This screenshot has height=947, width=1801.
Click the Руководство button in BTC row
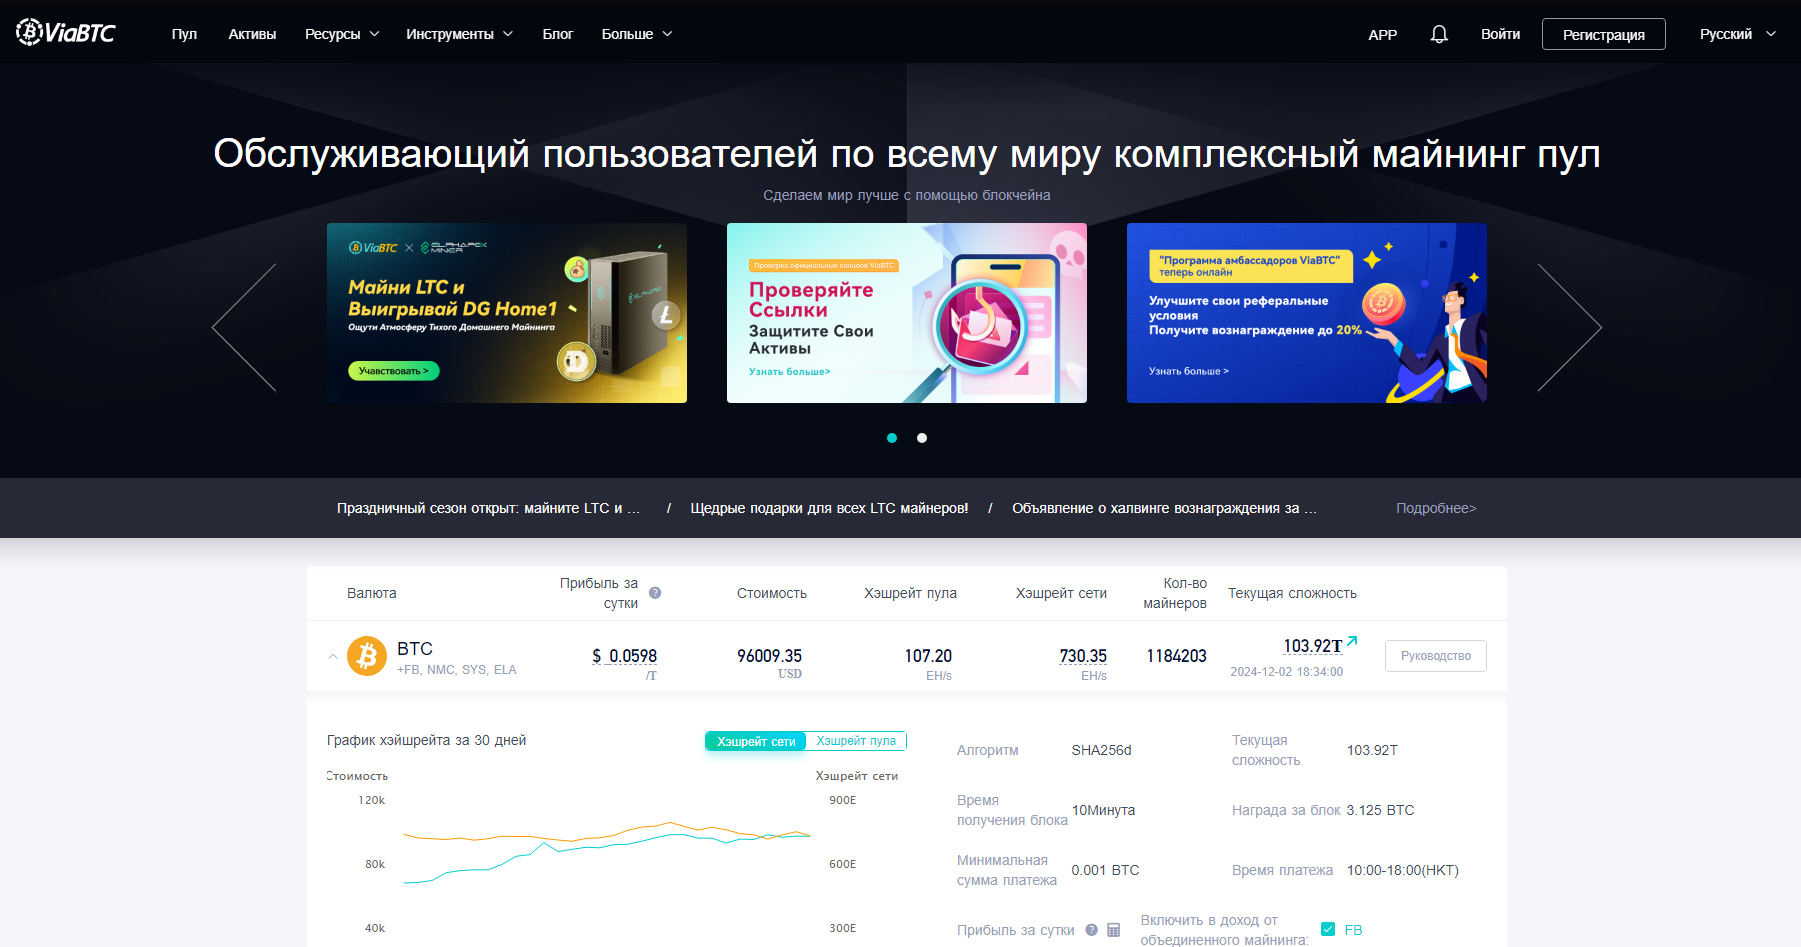pyautogui.click(x=1436, y=656)
